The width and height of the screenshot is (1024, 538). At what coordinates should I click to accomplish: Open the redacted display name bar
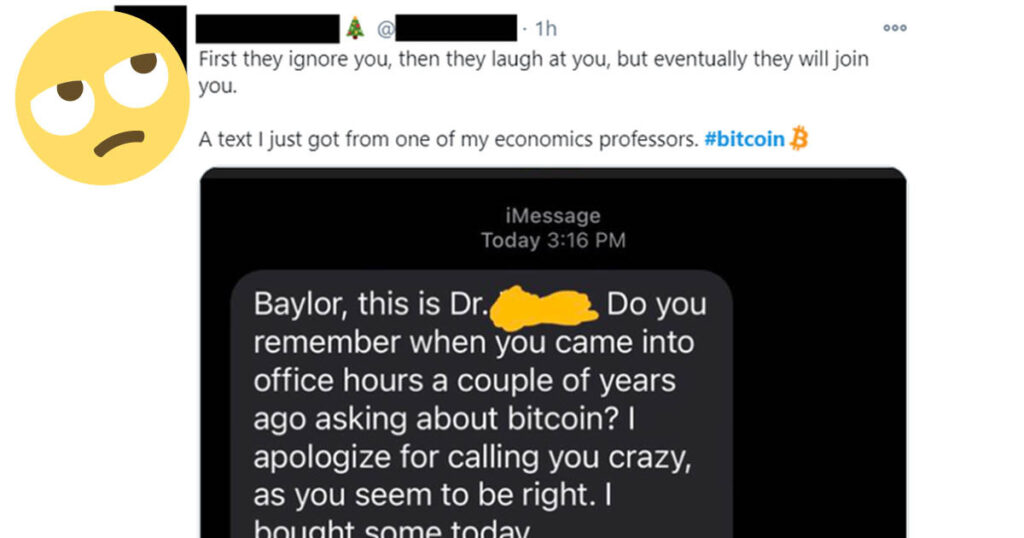click(268, 29)
